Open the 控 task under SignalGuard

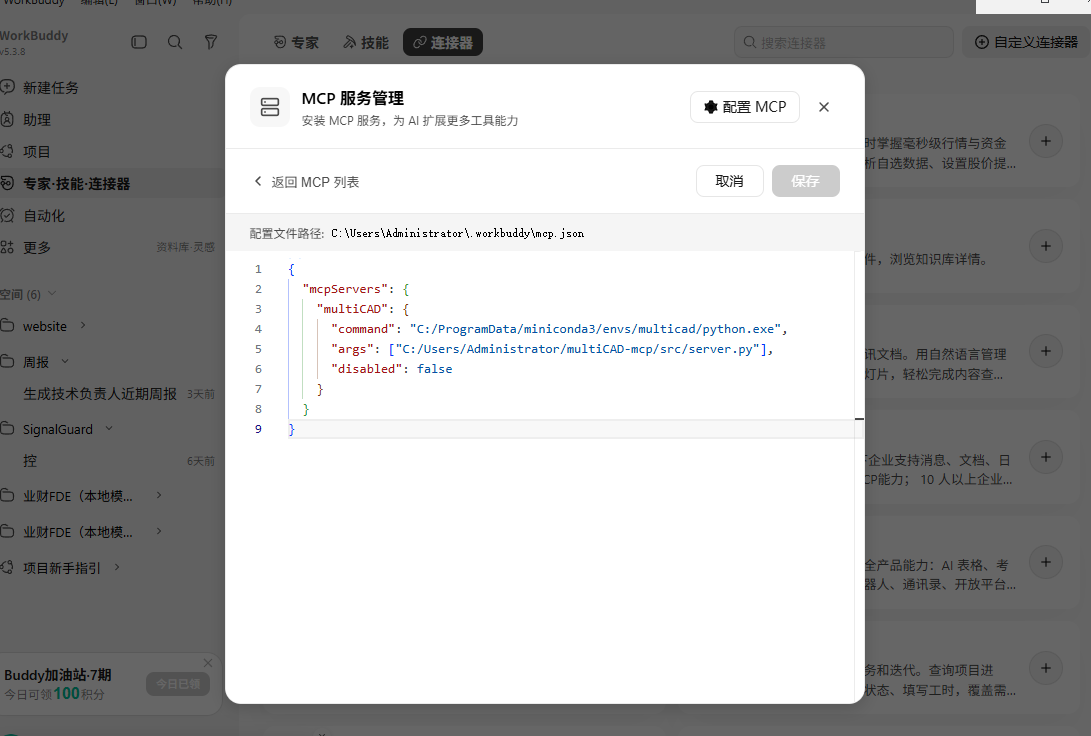[x=30, y=461]
